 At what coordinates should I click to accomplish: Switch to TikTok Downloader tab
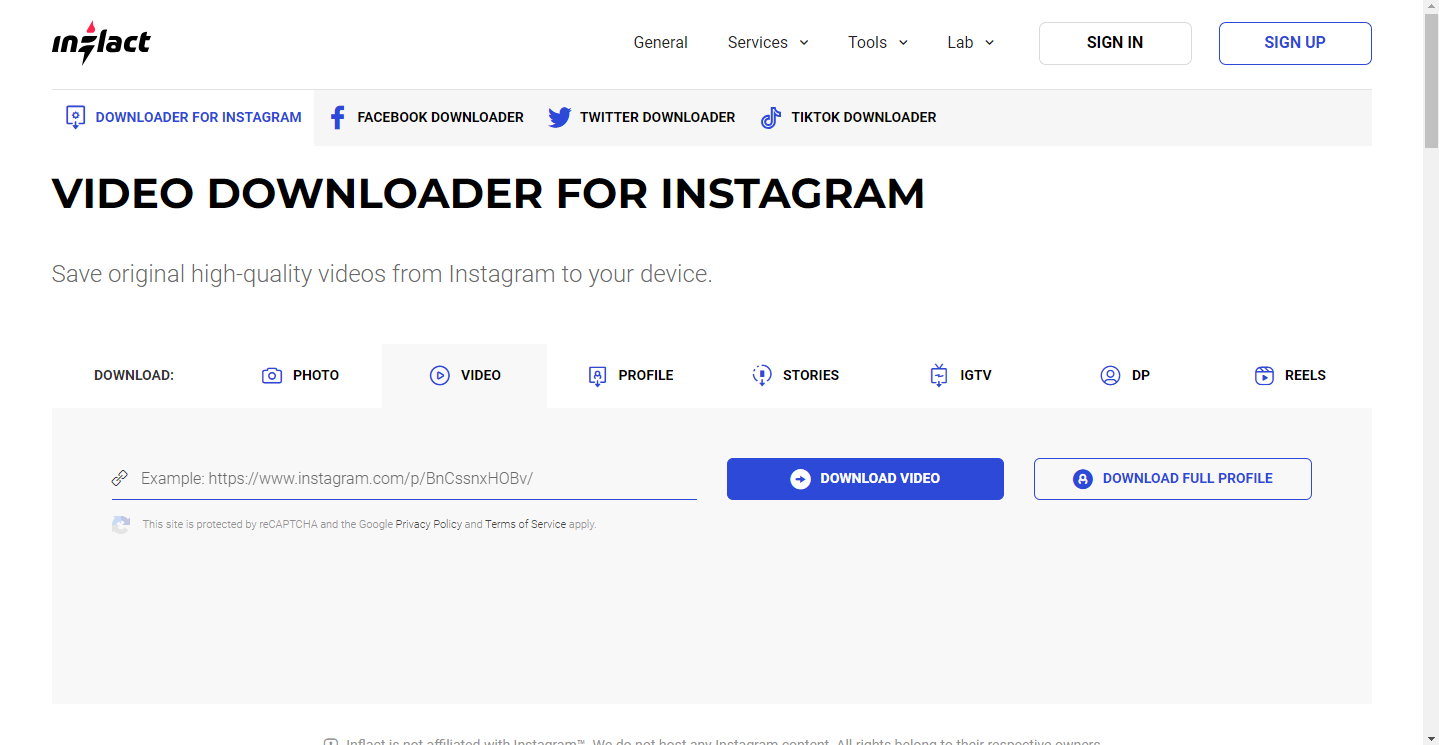tap(848, 117)
